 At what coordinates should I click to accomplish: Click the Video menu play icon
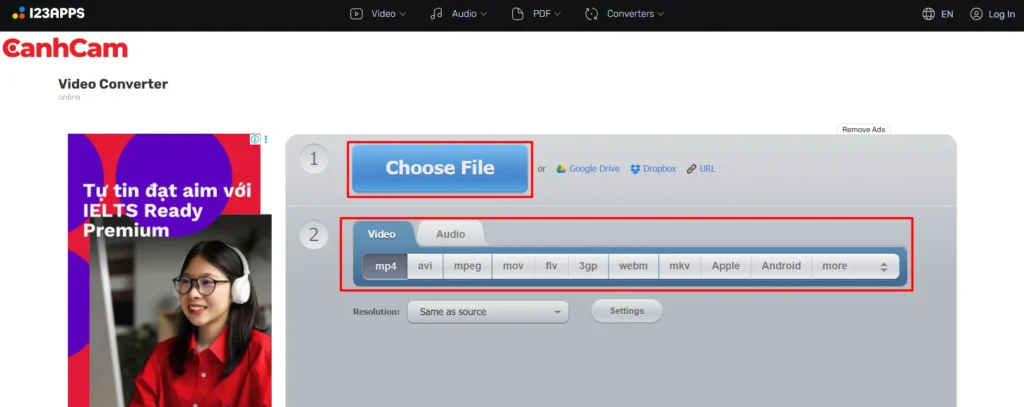pyautogui.click(x=356, y=14)
